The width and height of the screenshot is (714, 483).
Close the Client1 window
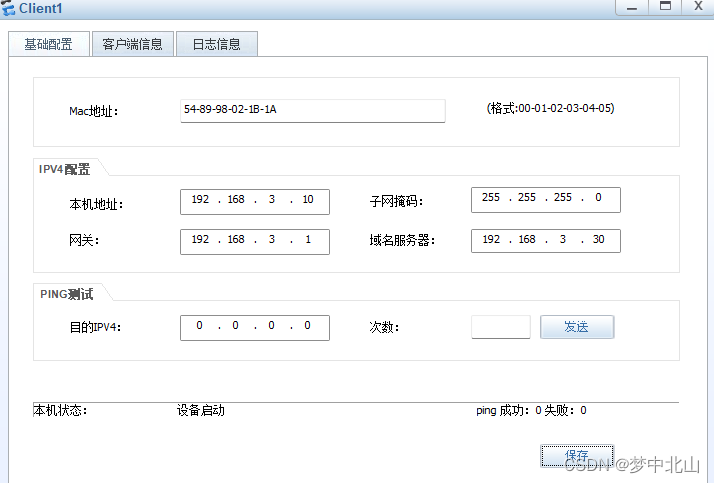click(698, 7)
